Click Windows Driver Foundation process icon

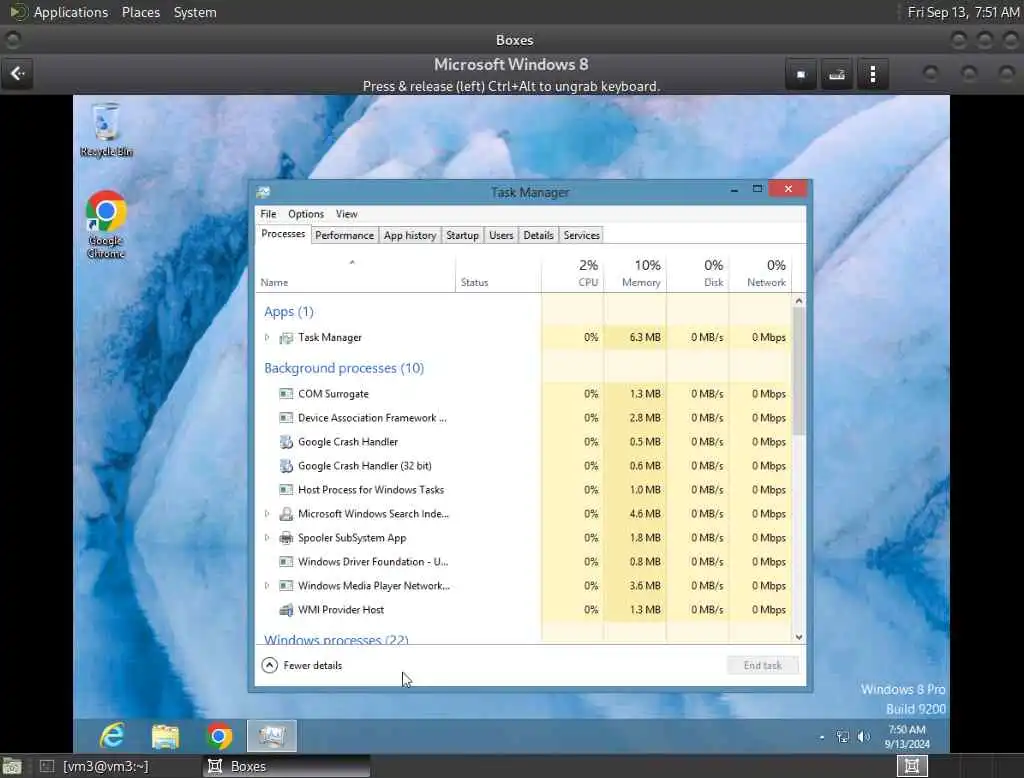[x=286, y=562]
